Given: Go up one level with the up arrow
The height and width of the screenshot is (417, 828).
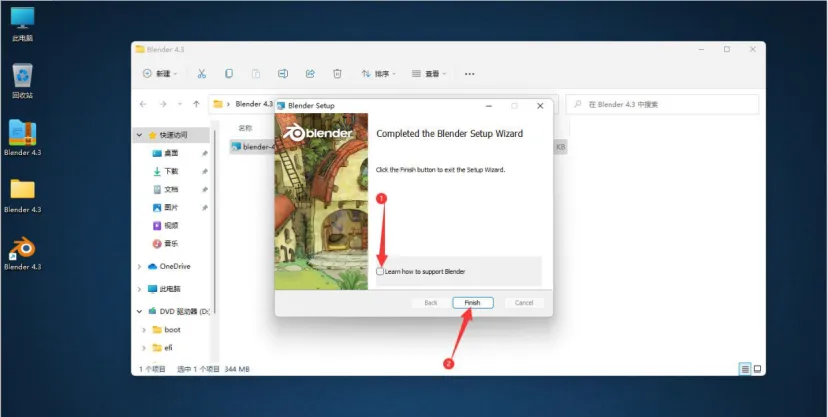Looking at the screenshot, I should [196, 104].
